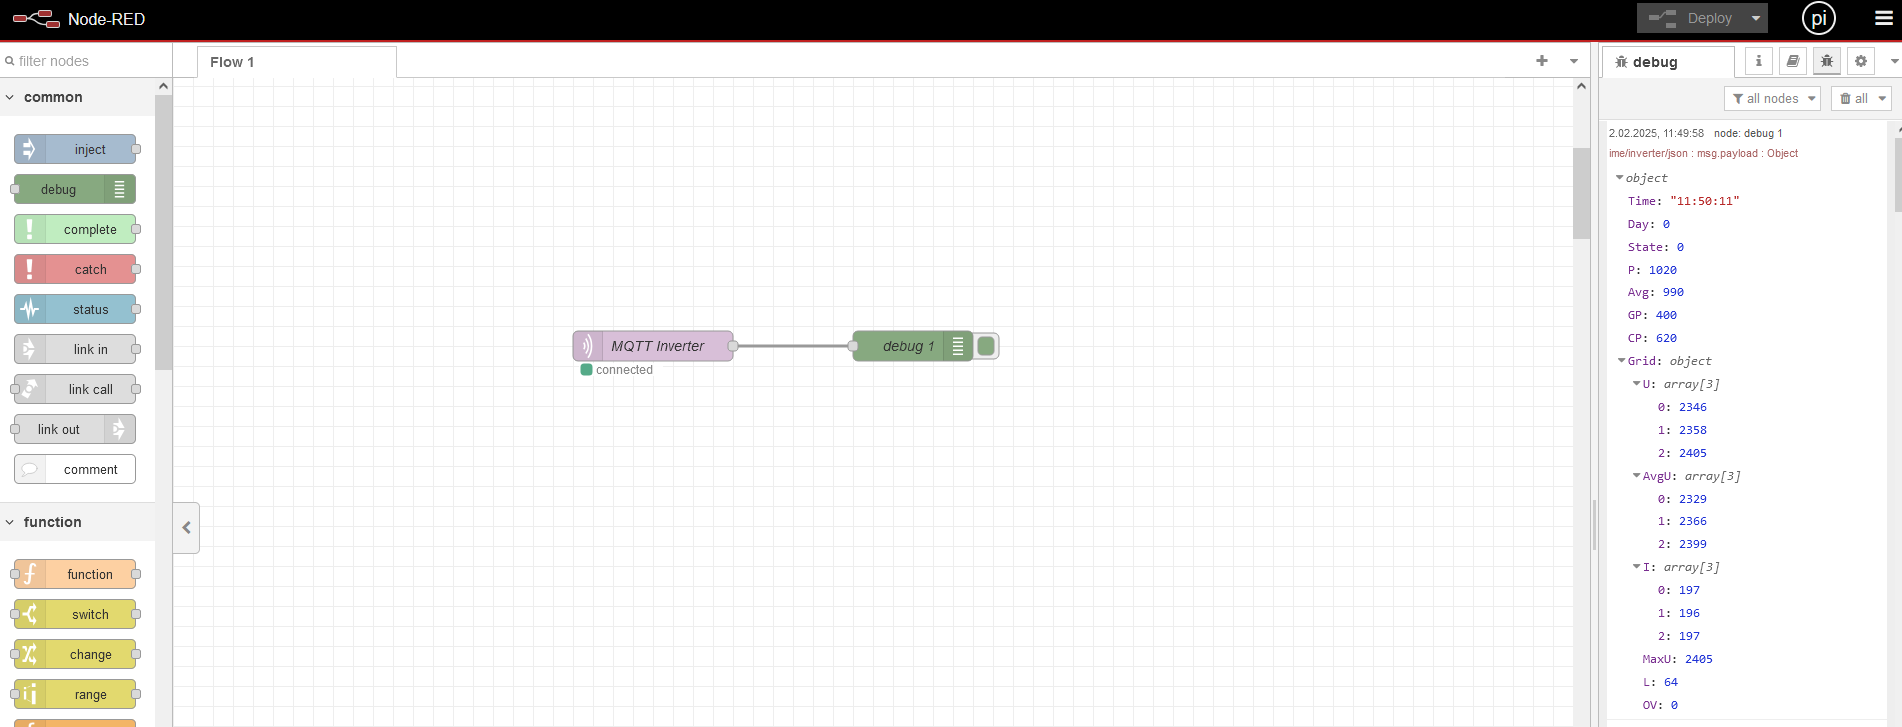1902x727 pixels.
Task: Select the comment node in palette
Action: 75,469
